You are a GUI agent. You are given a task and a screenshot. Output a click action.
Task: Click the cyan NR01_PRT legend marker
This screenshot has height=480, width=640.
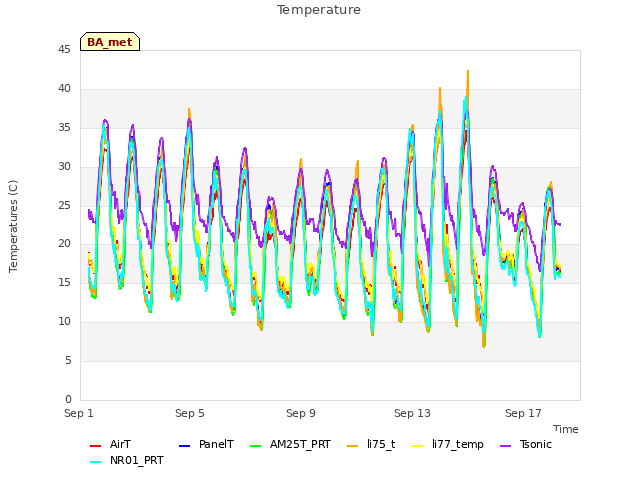pos(95,462)
